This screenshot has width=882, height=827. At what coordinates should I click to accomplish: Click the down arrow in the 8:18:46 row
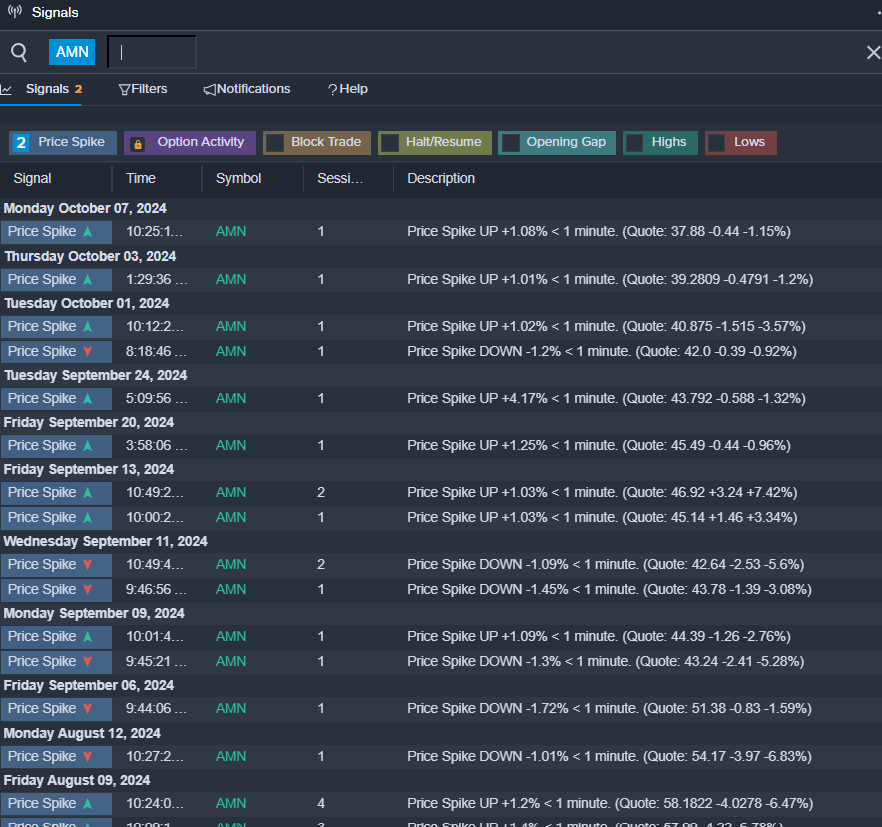[88, 352]
